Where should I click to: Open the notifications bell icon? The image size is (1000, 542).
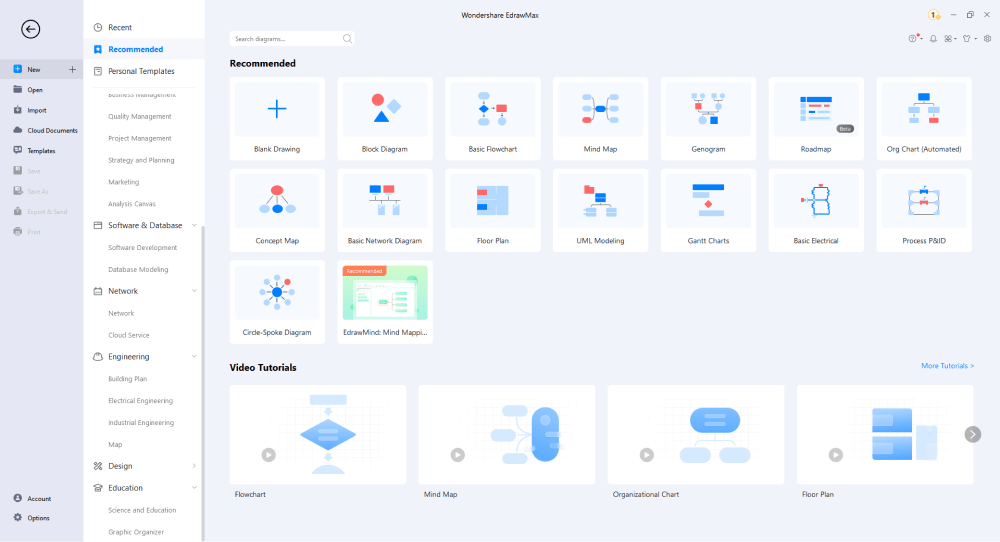(x=933, y=38)
